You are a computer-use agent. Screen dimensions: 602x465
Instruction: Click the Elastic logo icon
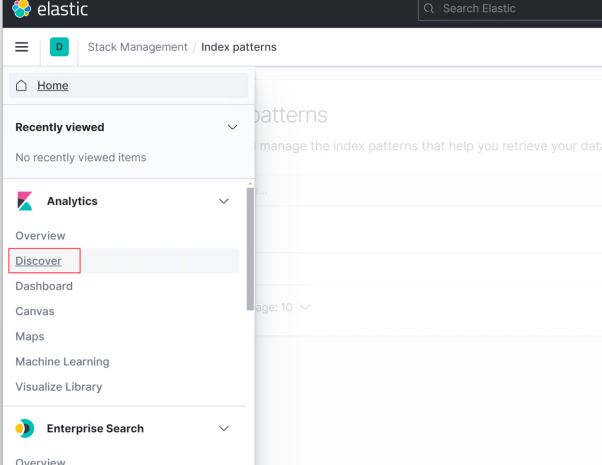(21, 9)
